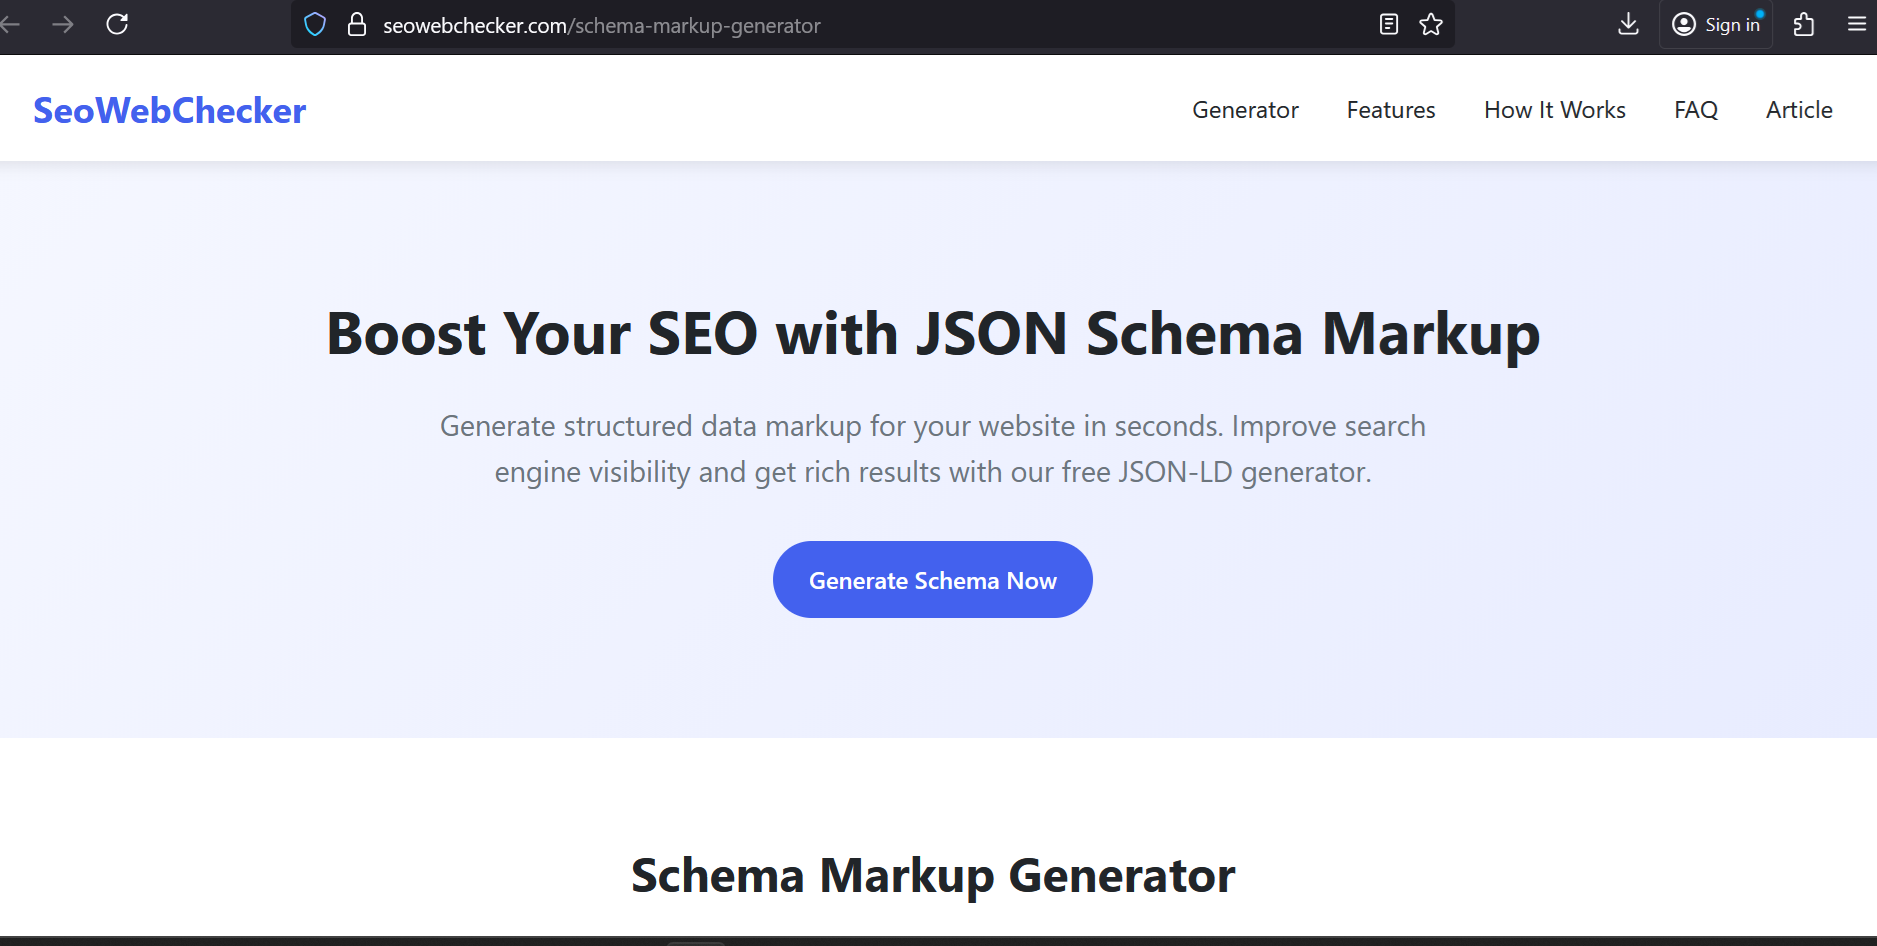Viewport: 1877px width, 946px height.
Task: Click the SeoWebChecker logo link
Action: click(x=169, y=110)
